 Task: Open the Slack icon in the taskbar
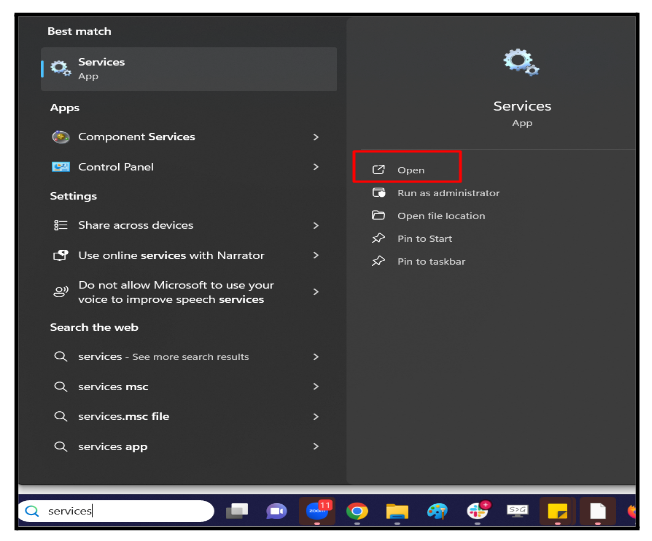(x=477, y=511)
